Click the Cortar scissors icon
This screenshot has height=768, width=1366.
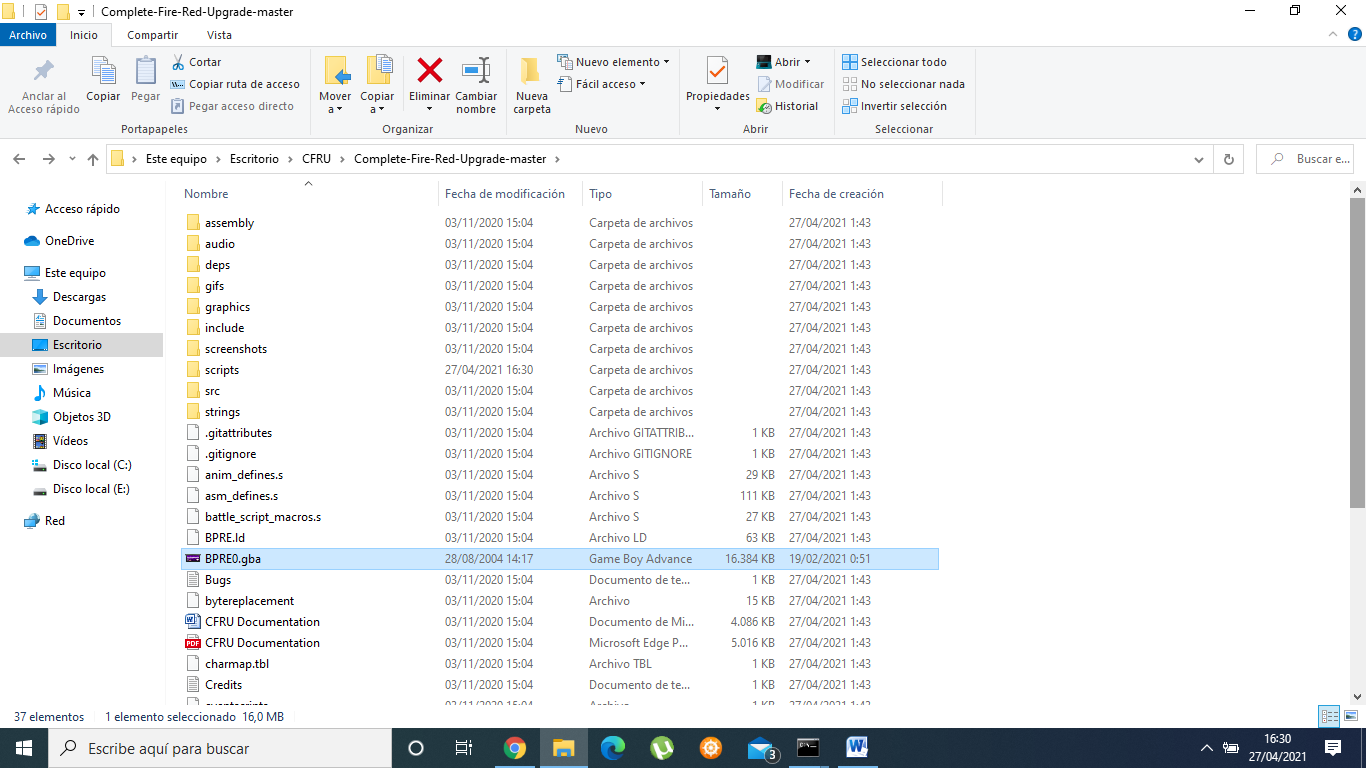tap(179, 62)
